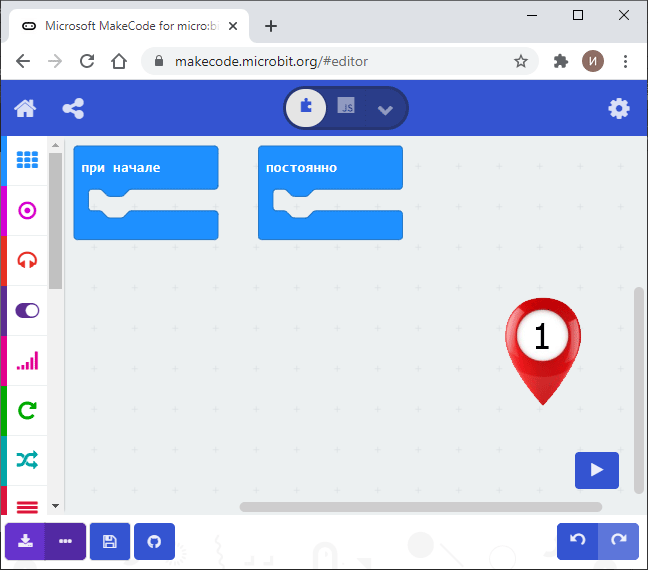648x570 pixels.
Task: Open the Music blocks category
Action: coord(27,260)
